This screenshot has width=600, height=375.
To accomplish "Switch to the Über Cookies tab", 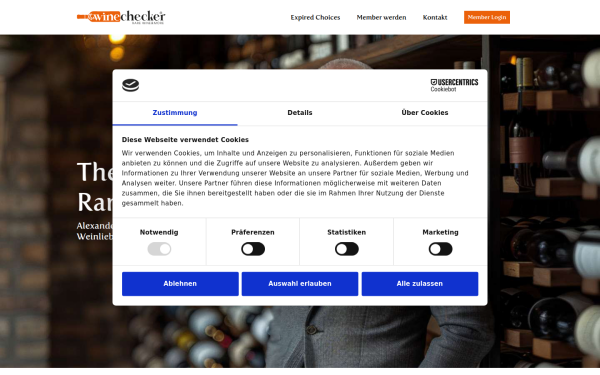I will (x=425, y=113).
